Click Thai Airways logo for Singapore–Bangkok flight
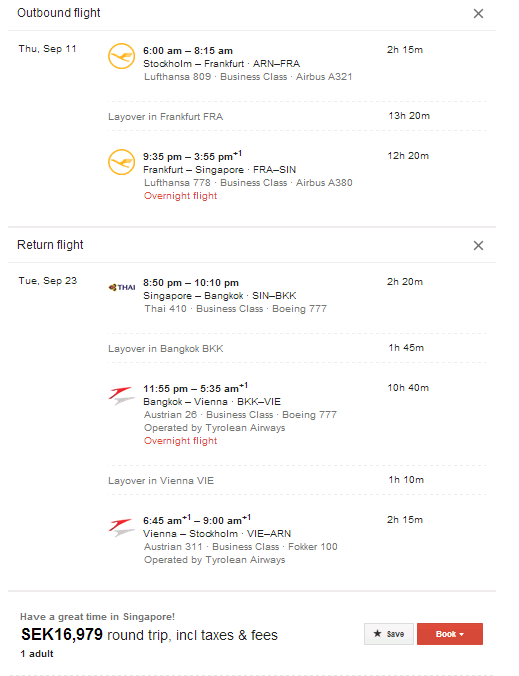The height and width of the screenshot is (676, 519). coord(122,287)
